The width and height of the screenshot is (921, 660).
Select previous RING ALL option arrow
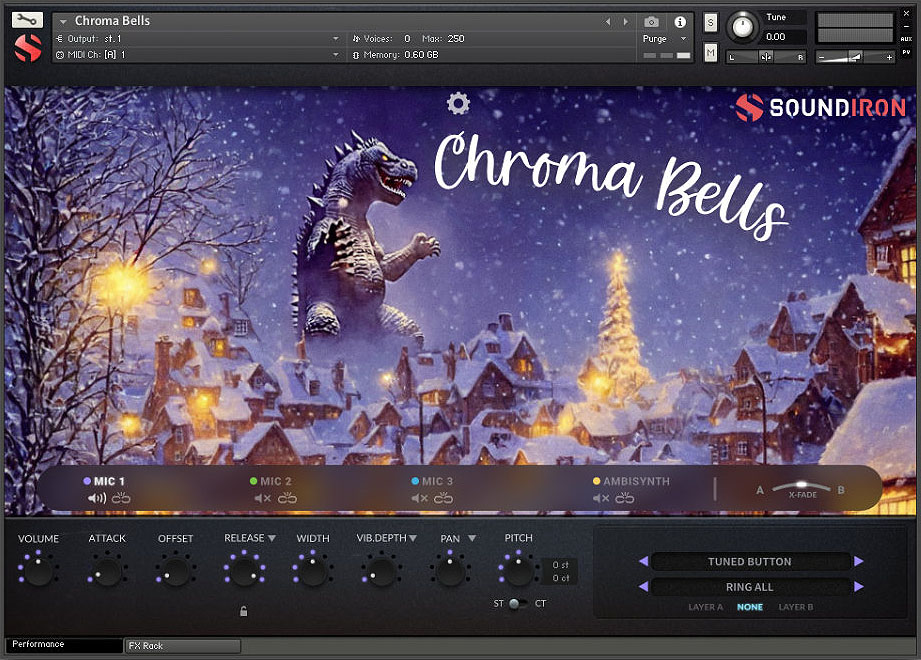point(643,587)
